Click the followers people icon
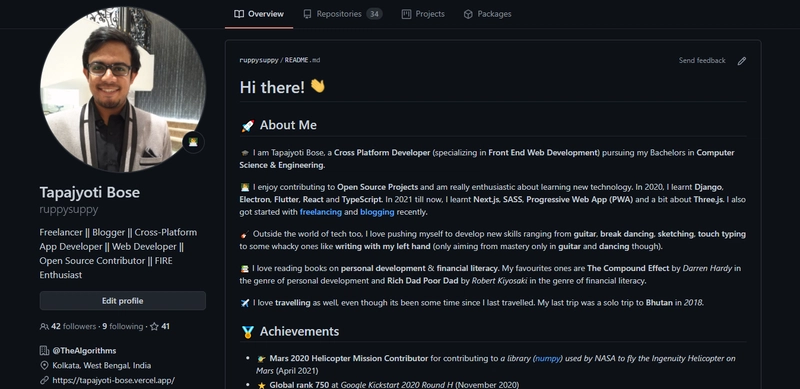800x389 pixels. (44, 326)
